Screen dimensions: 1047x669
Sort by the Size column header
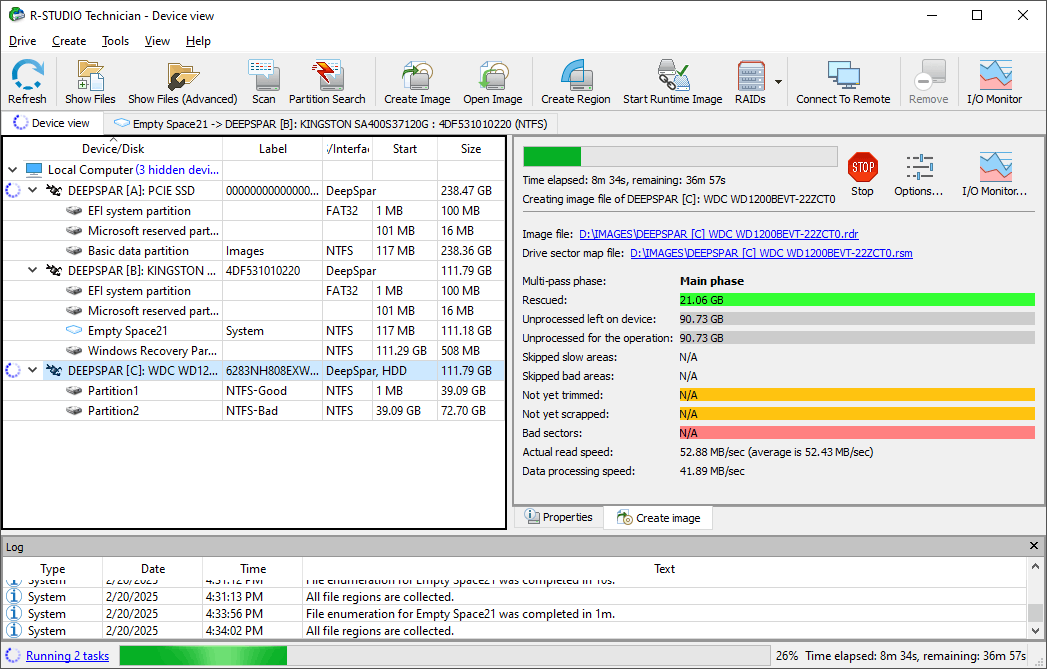(x=471, y=149)
